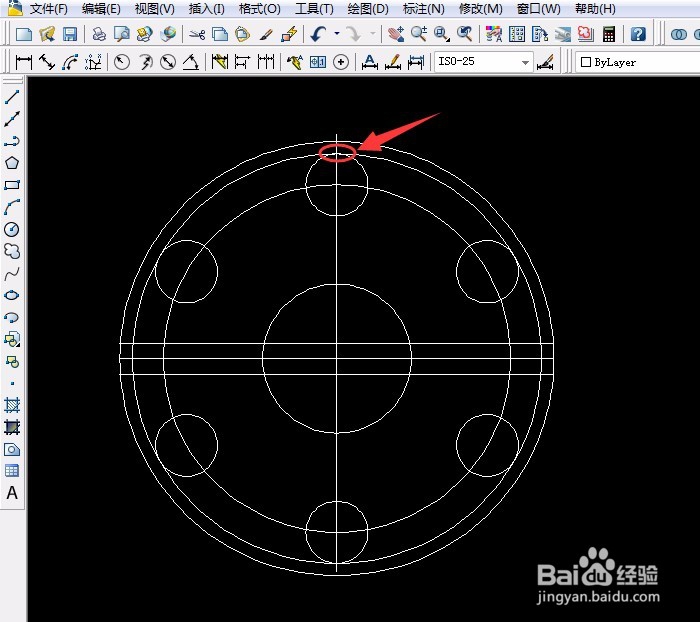Viewport: 700px width, 622px height.
Task: Open the 视图(V) menu
Action: coord(154,8)
